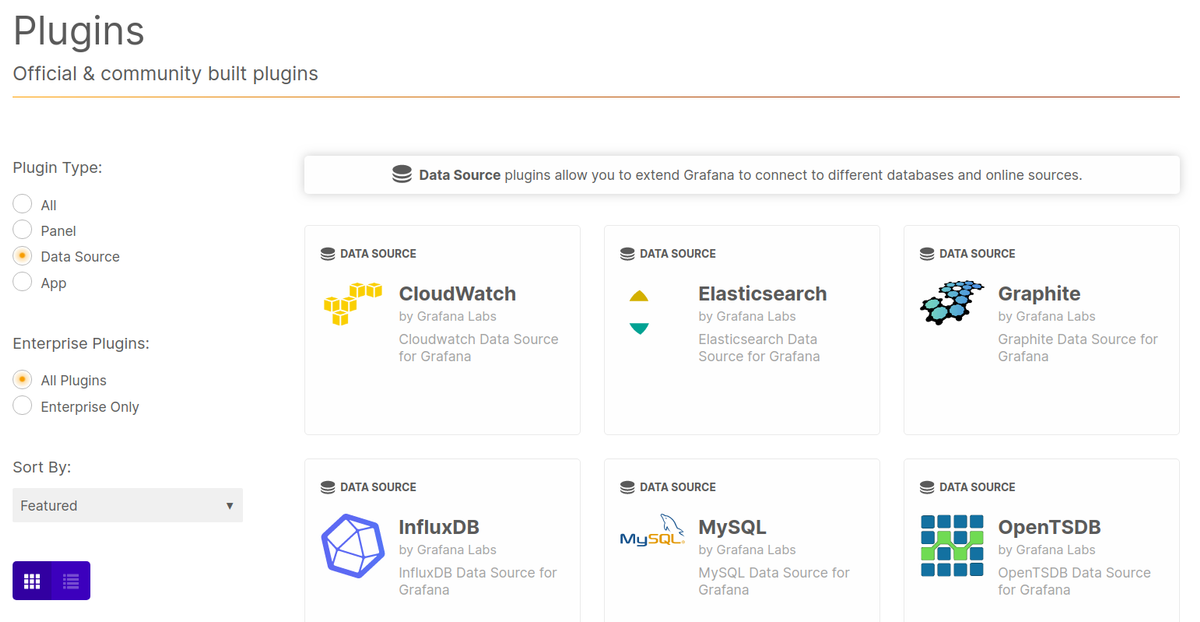Click 'by Grafana Labs' under MySQL
The width and height of the screenshot is (1200, 622).
tap(747, 550)
